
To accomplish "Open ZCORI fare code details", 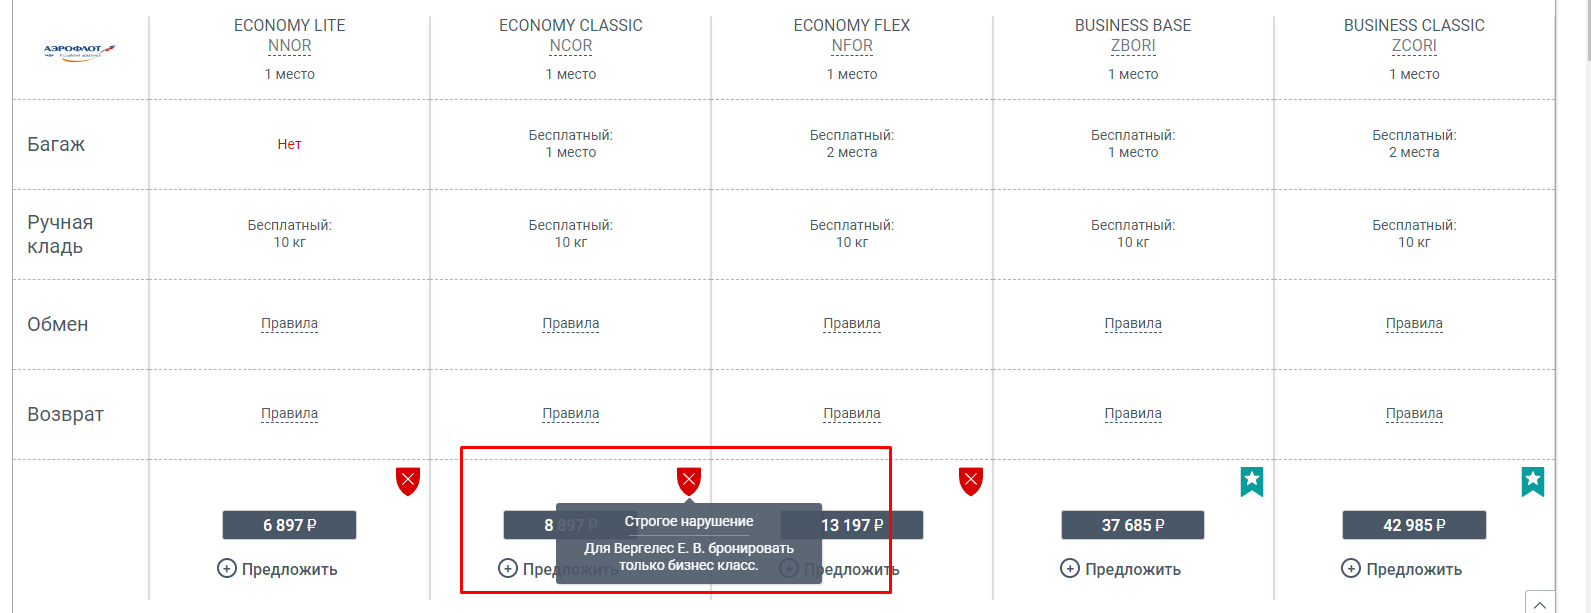I will [x=1414, y=46].
